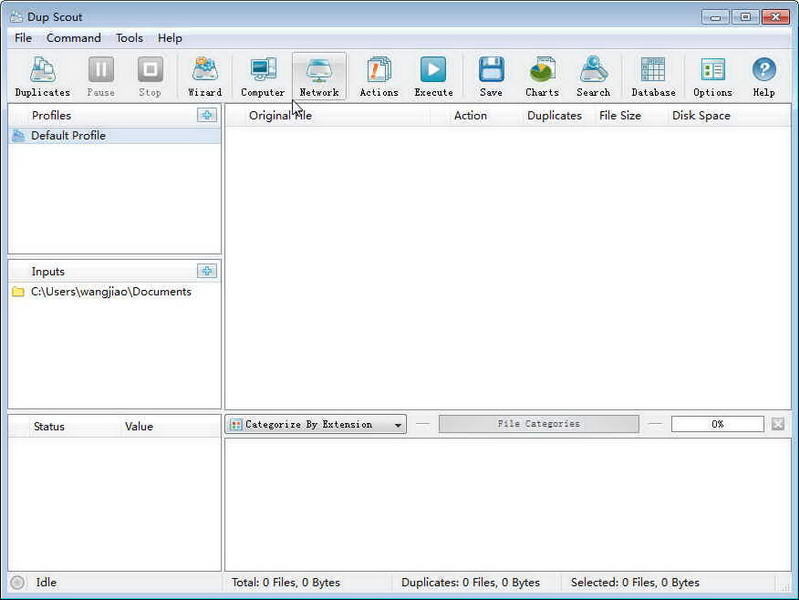Open the Options dialog
The height and width of the screenshot is (600, 799).
(x=712, y=76)
